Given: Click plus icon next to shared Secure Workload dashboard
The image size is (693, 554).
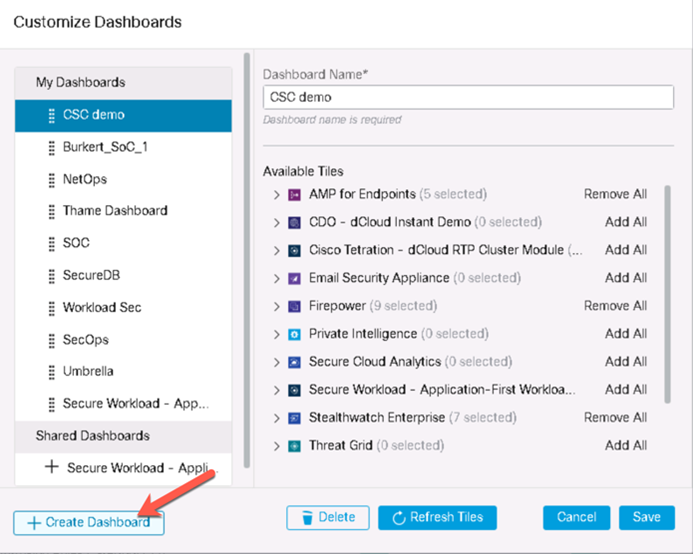Looking at the screenshot, I should [52, 467].
